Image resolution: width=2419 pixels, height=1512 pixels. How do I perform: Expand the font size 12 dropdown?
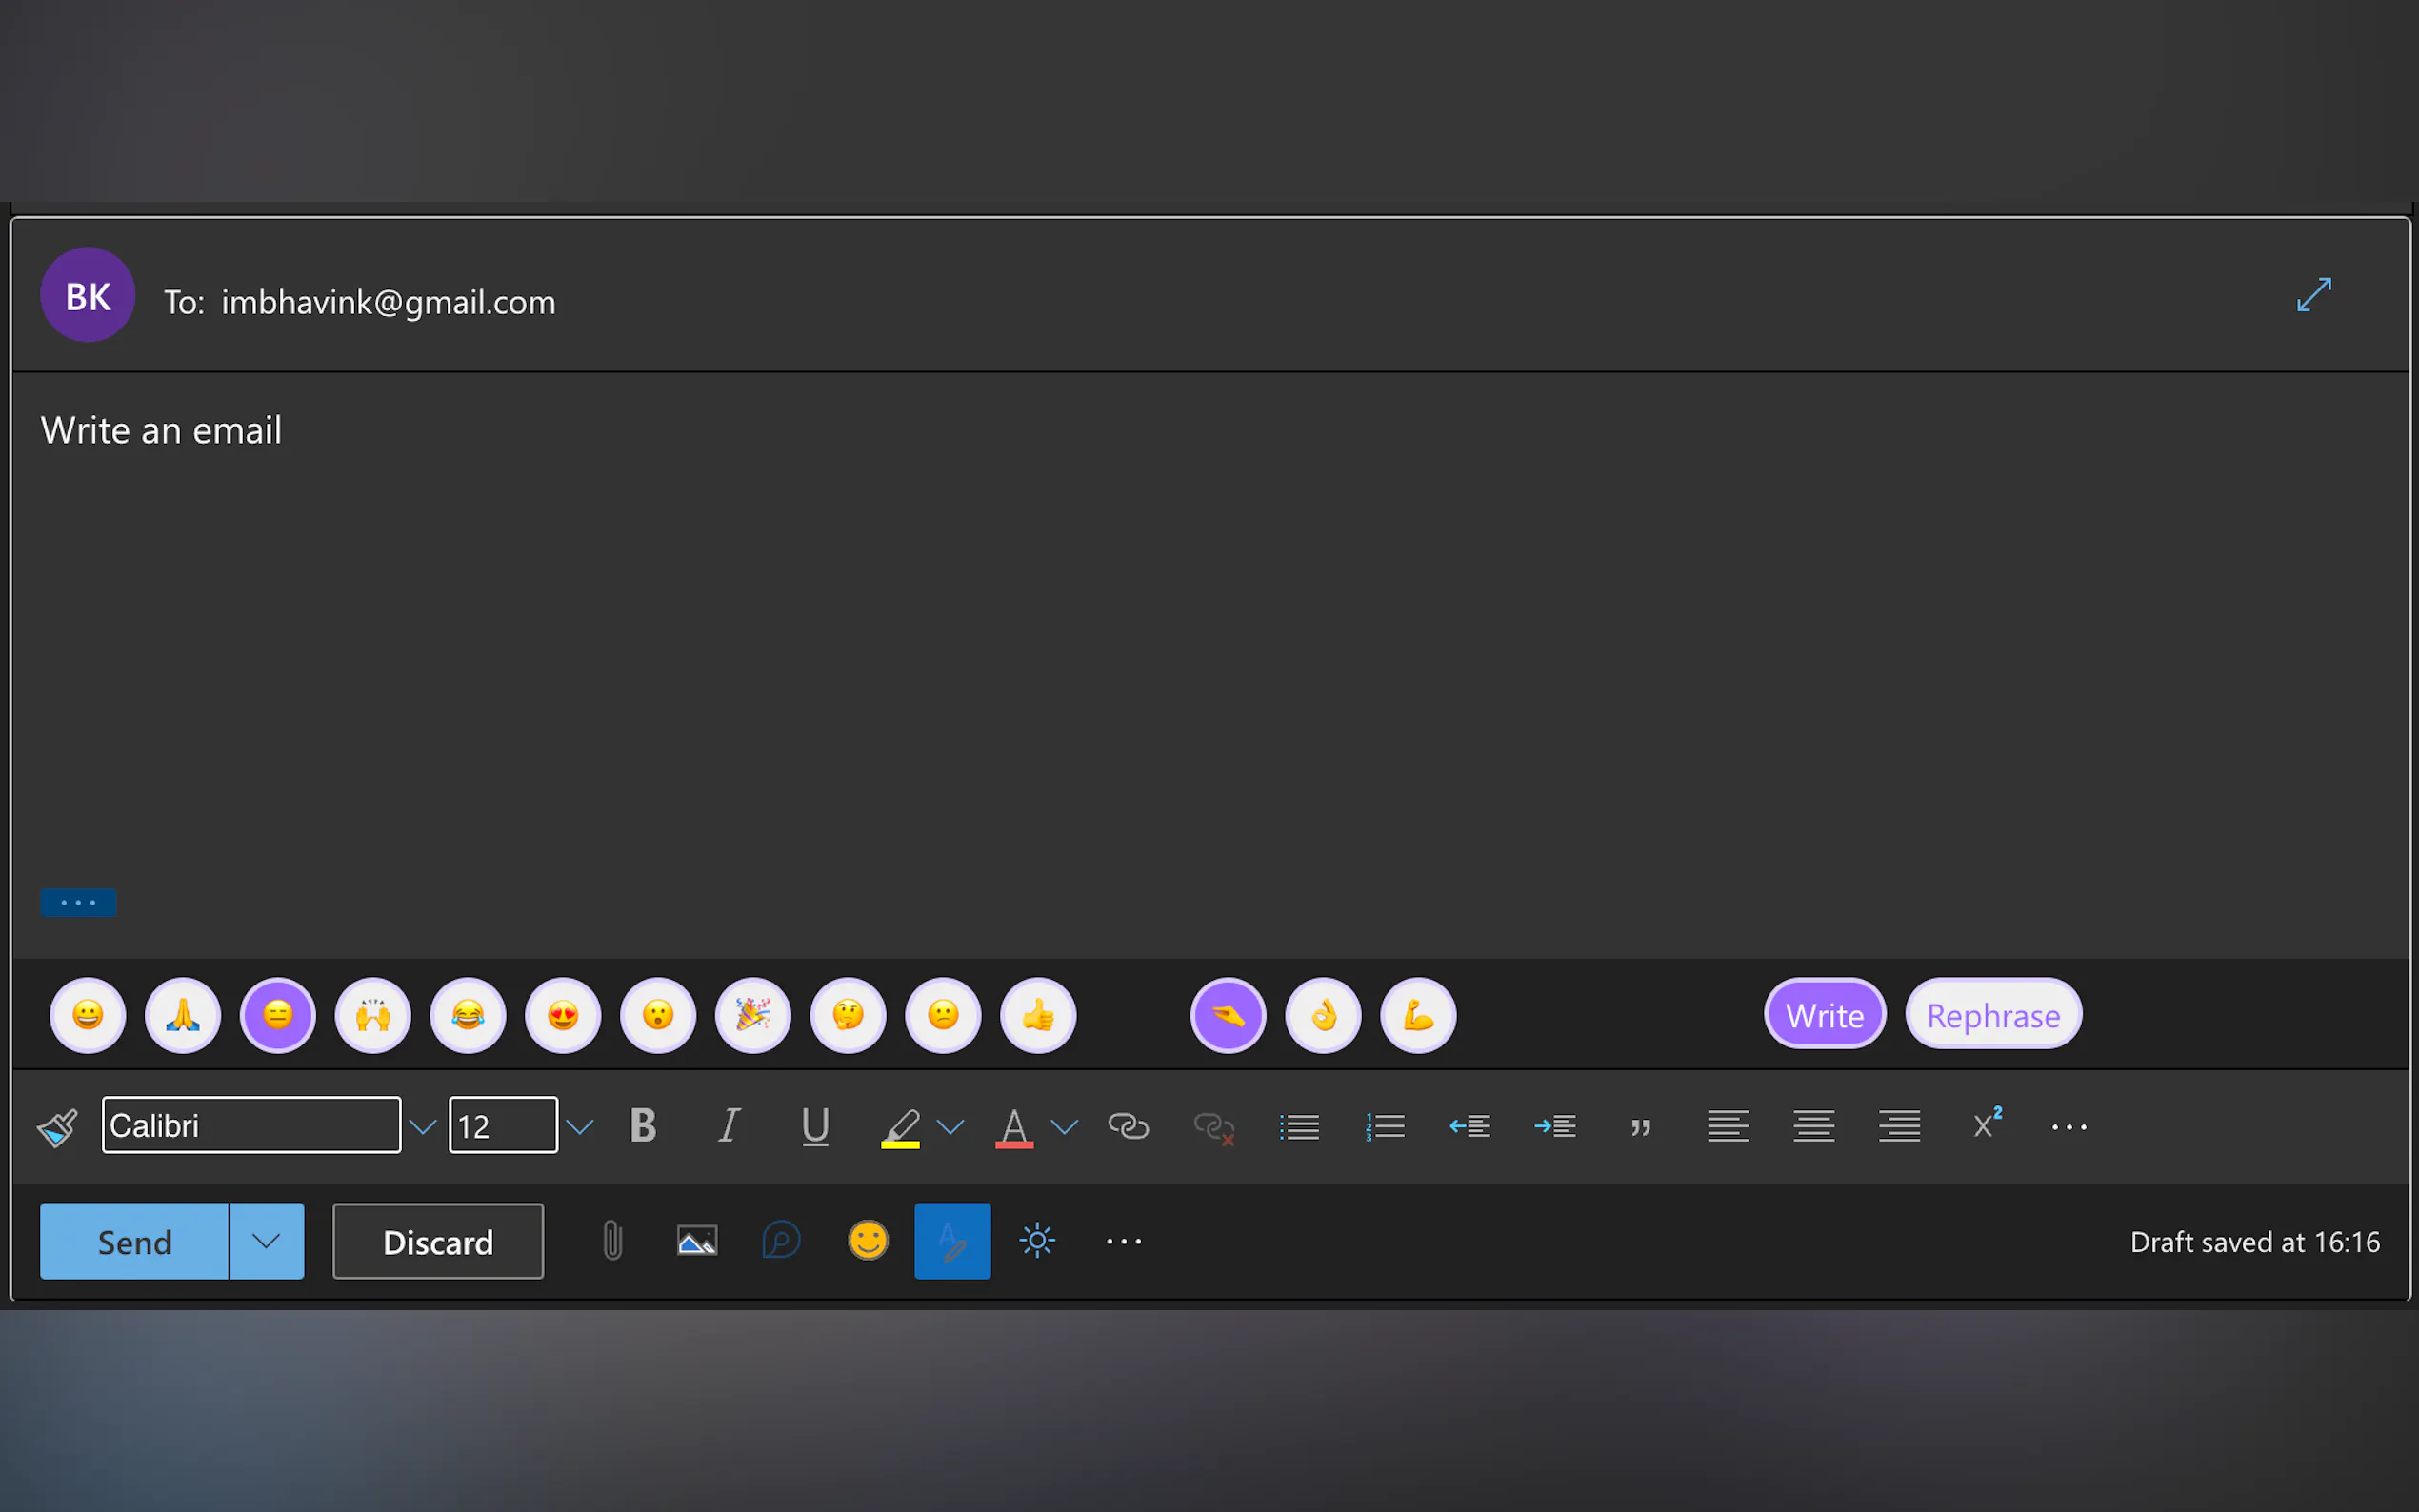pos(580,1127)
